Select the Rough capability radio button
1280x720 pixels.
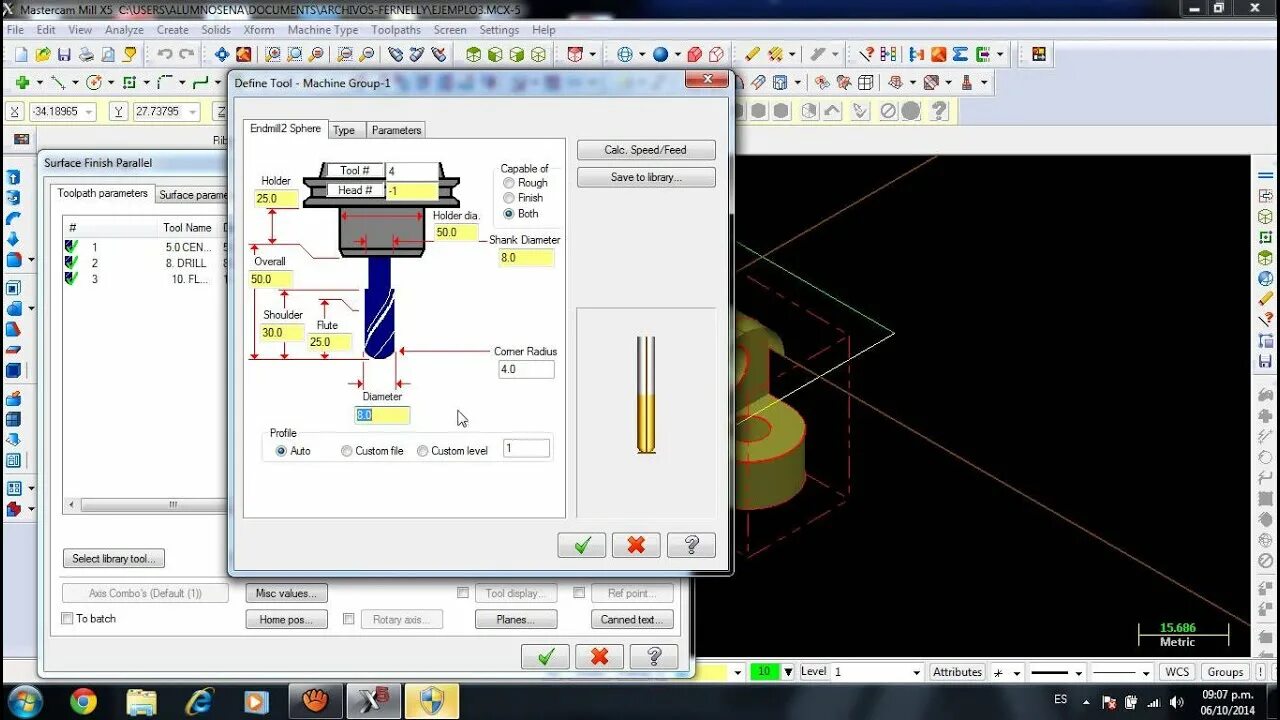[x=509, y=183]
